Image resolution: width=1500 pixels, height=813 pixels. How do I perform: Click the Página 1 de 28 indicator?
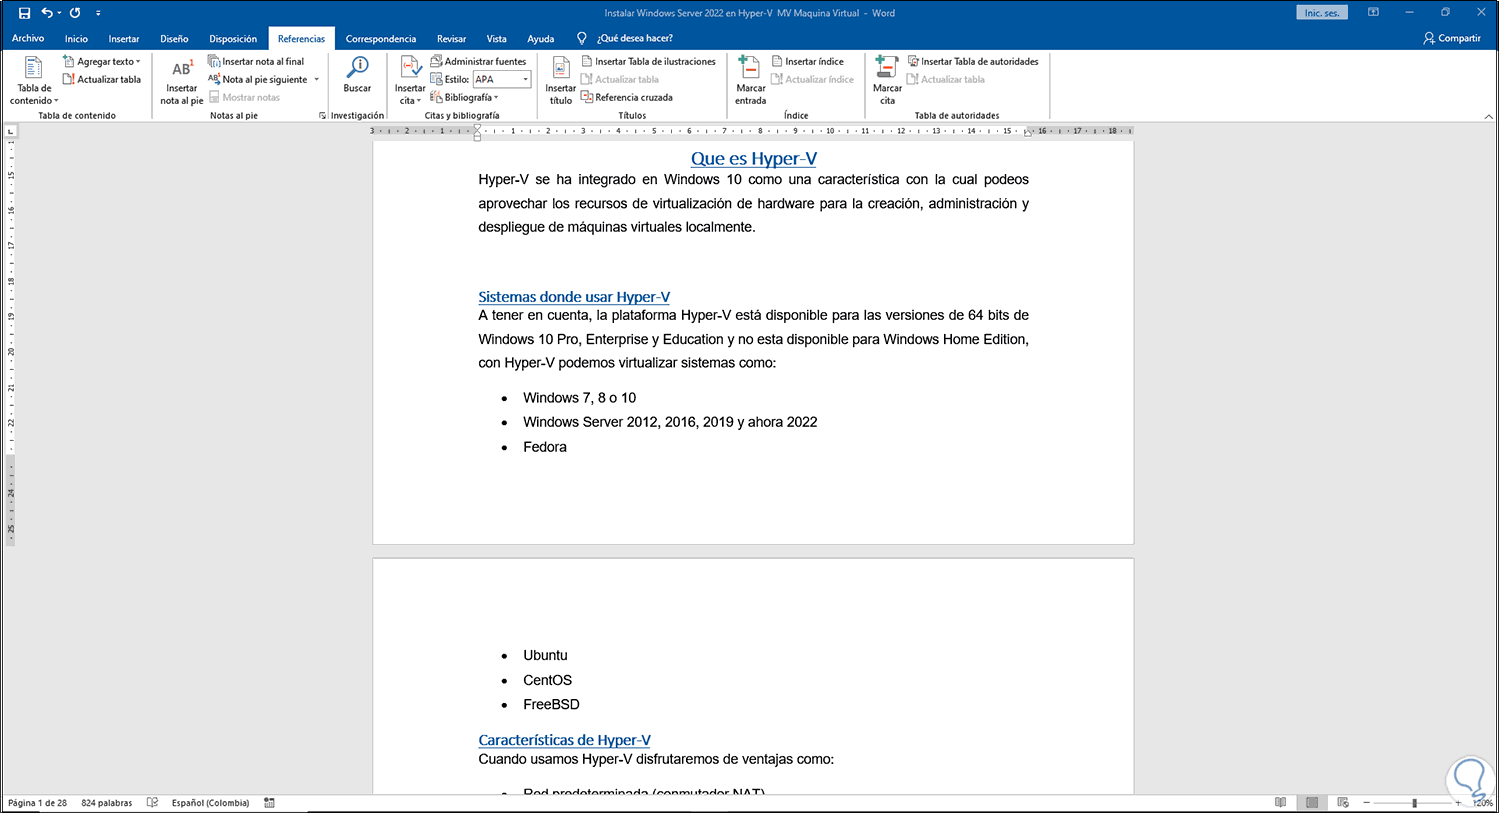[x=38, y=802]
